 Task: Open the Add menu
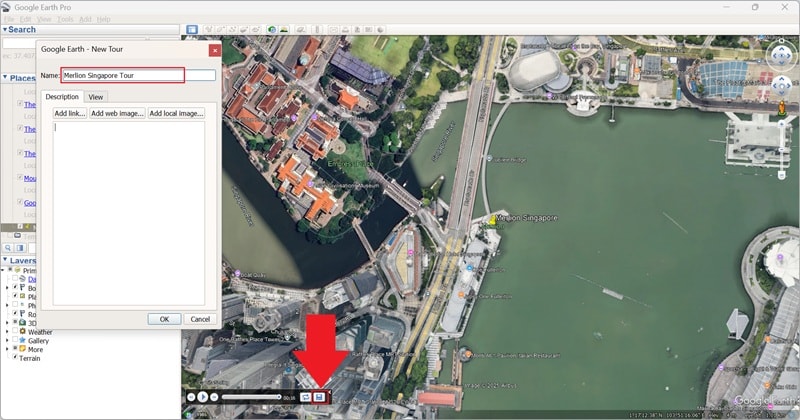(x=85, y=19)
